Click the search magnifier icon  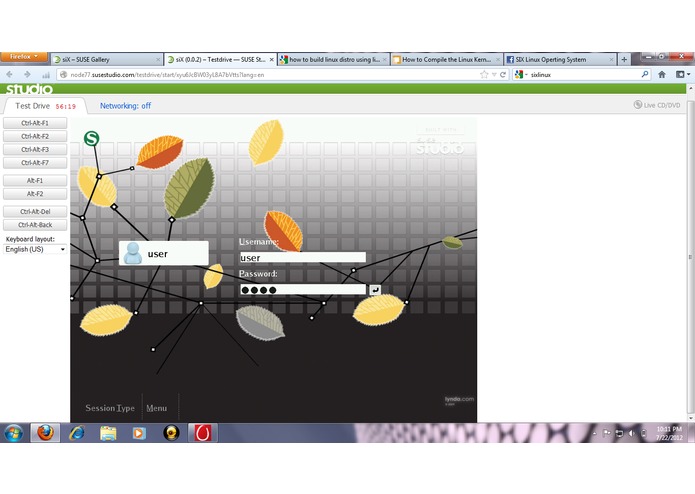point(645,74)
